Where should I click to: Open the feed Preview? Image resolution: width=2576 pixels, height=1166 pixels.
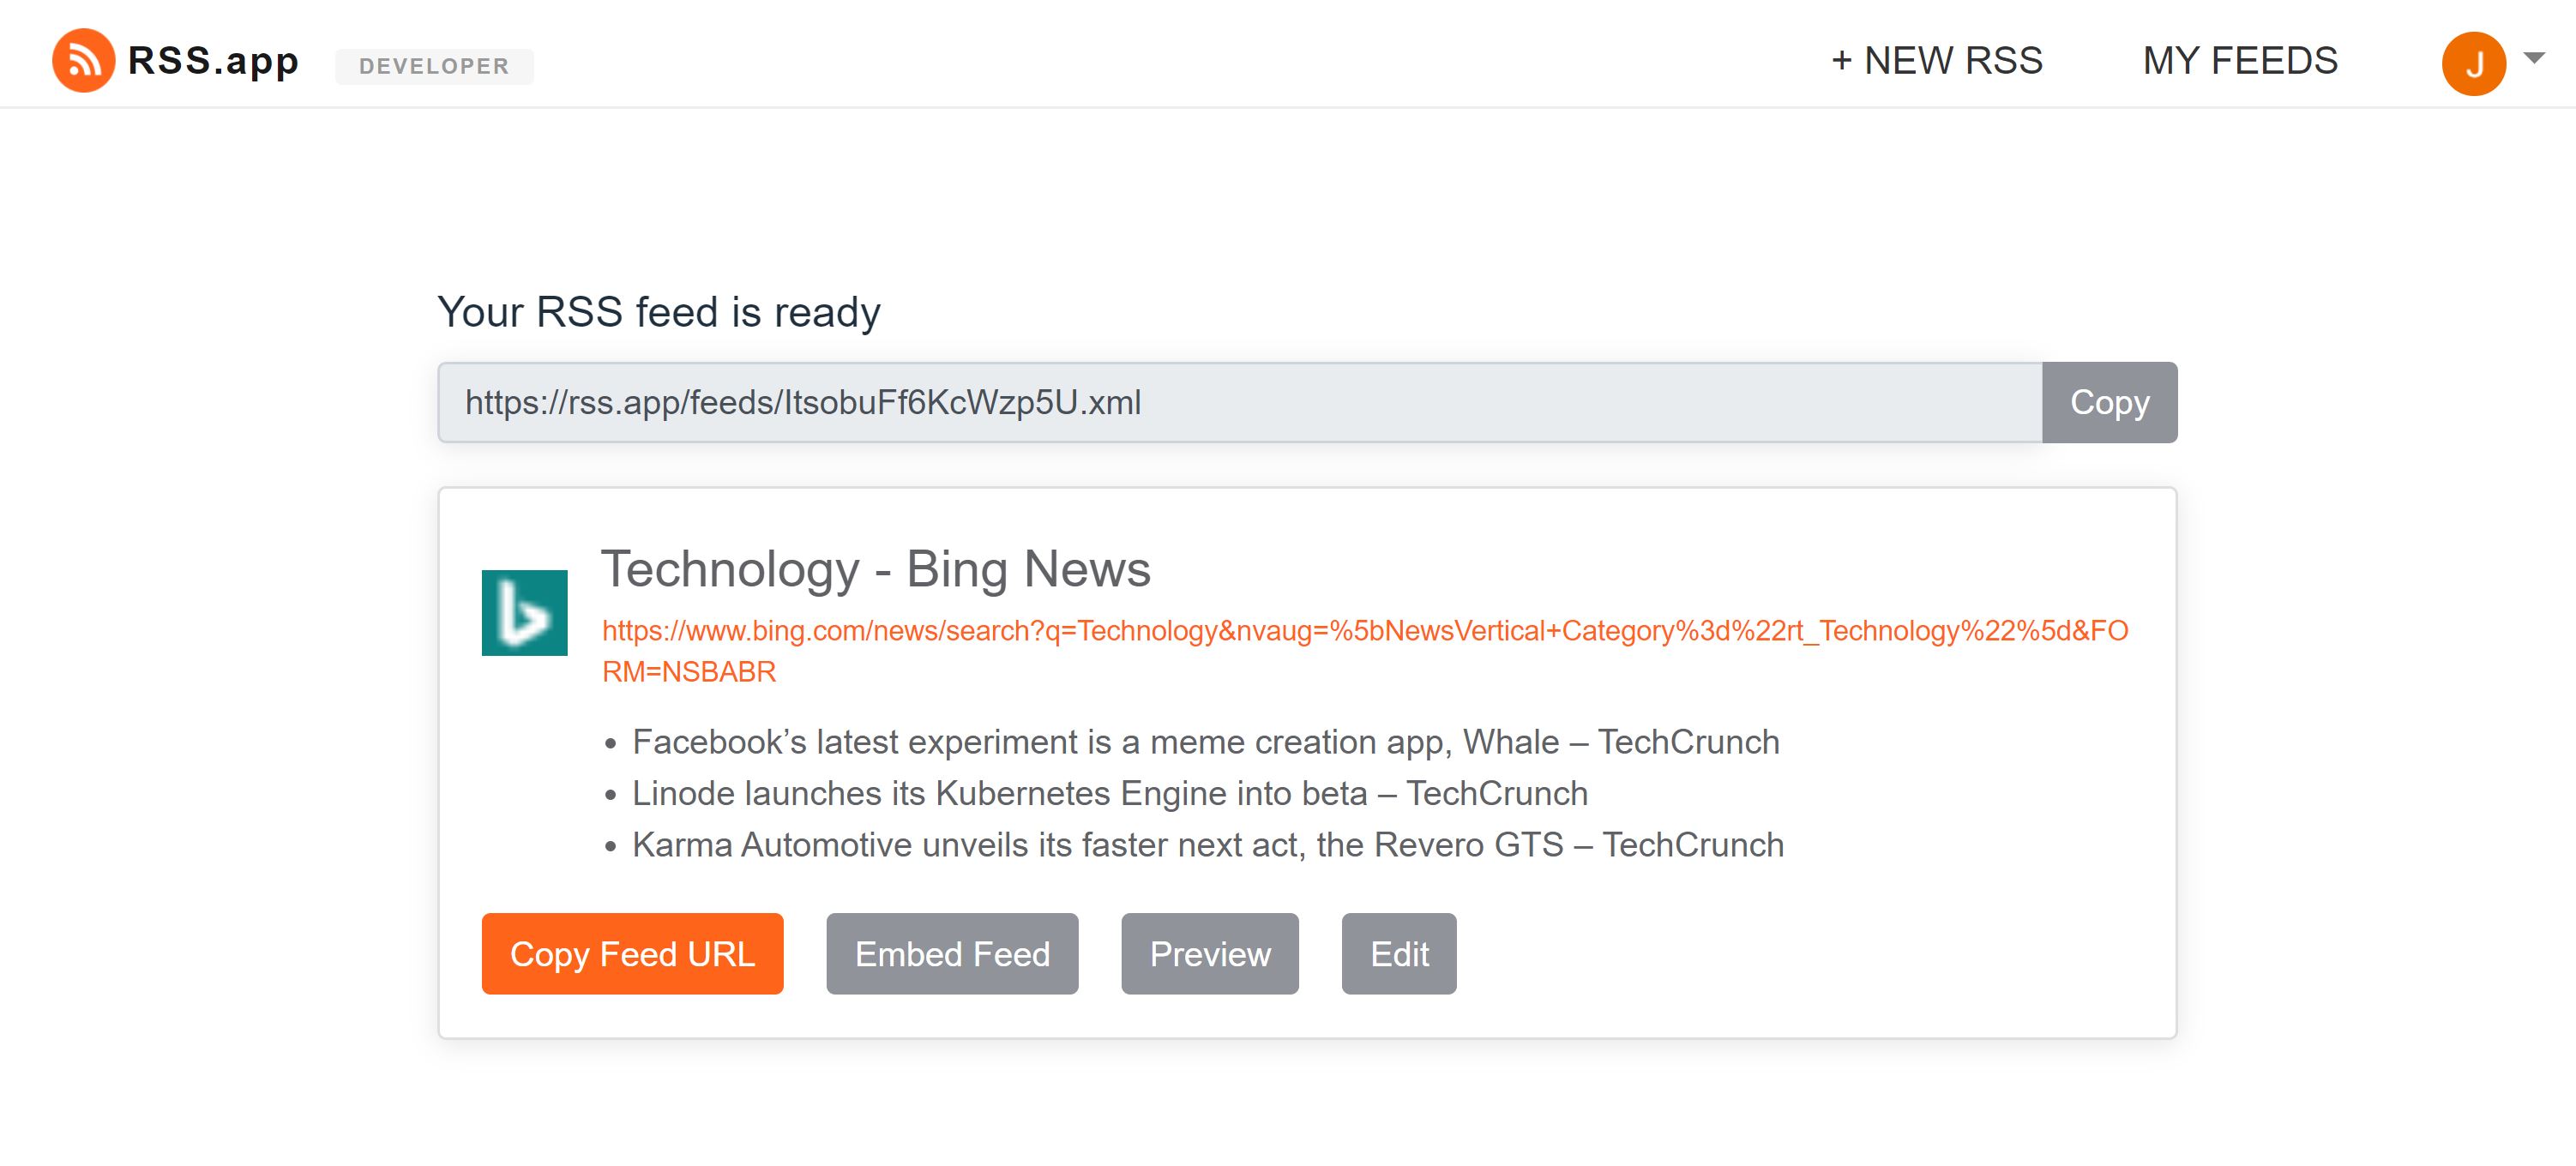click(x=1210, y=953)
